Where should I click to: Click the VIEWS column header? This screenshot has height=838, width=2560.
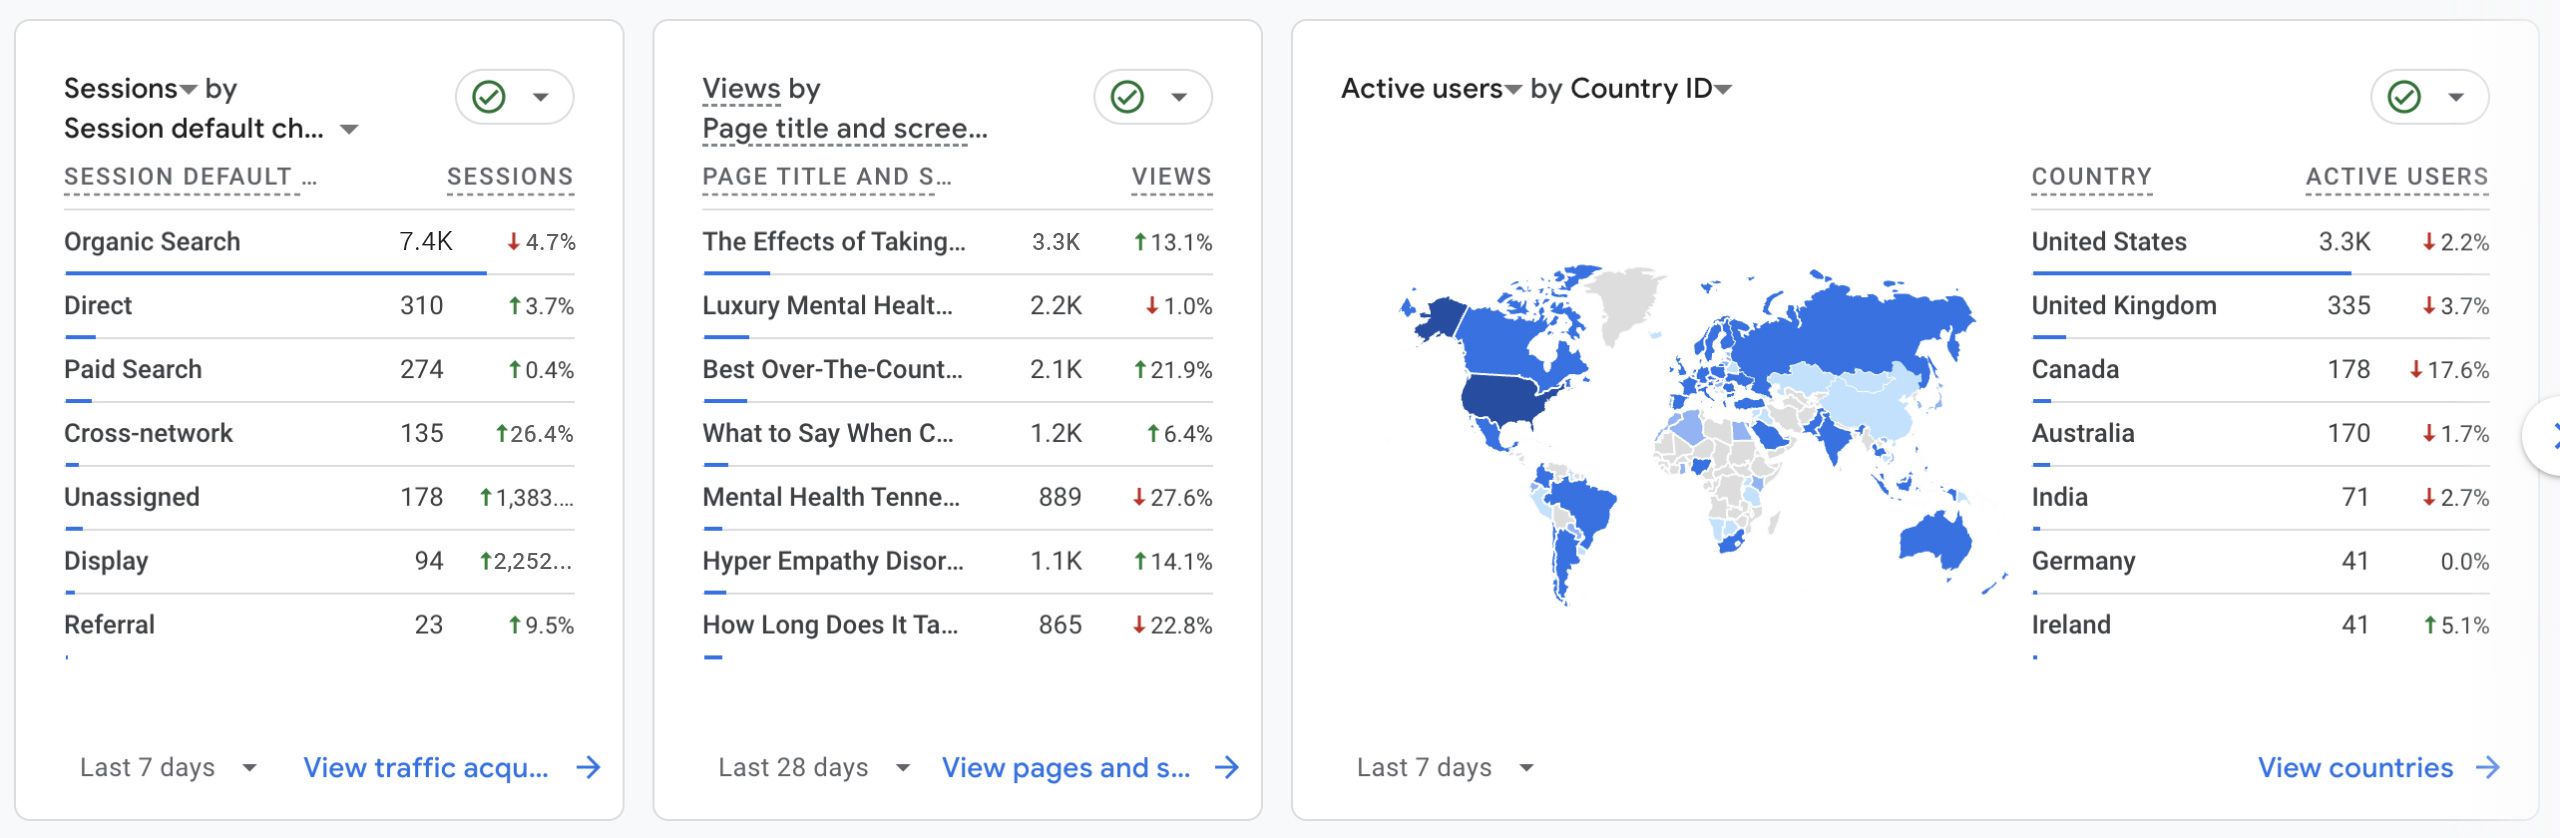[1170, 177]
